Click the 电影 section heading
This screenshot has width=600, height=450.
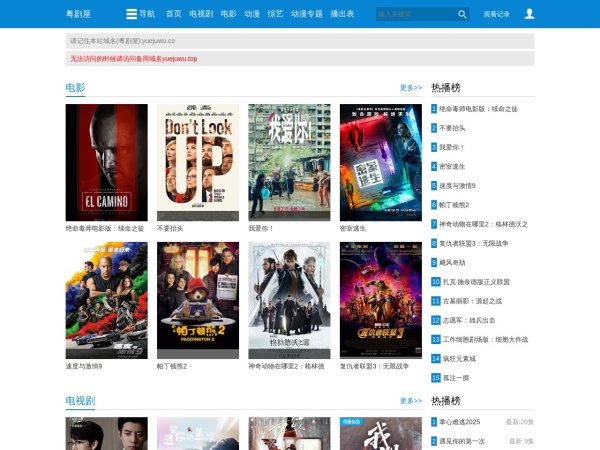(75, 88)
